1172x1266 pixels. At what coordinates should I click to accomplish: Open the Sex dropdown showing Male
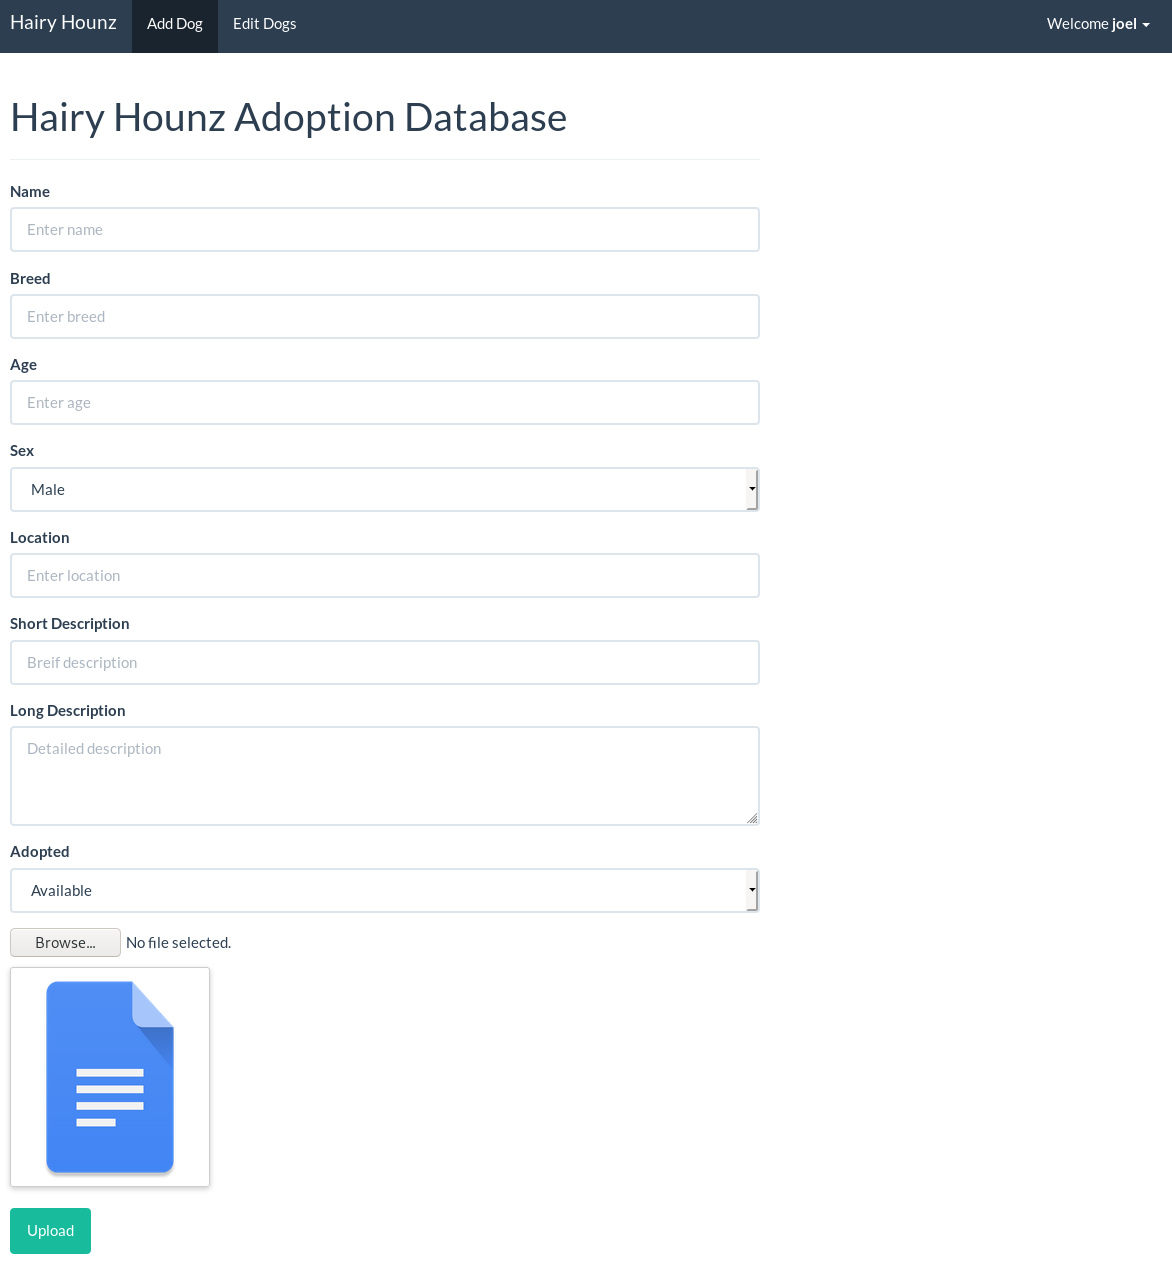pyautogui.click(x=385, y=490)
